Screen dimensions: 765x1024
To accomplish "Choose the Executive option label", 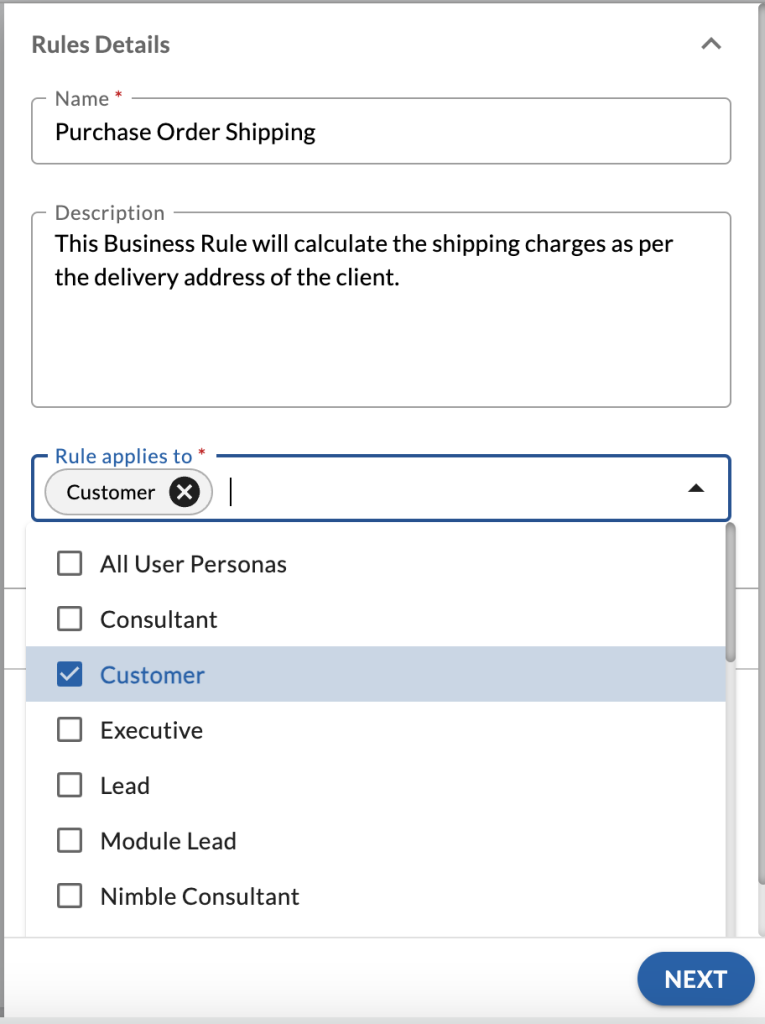I will pyautogui.click(x=151, y=730).
